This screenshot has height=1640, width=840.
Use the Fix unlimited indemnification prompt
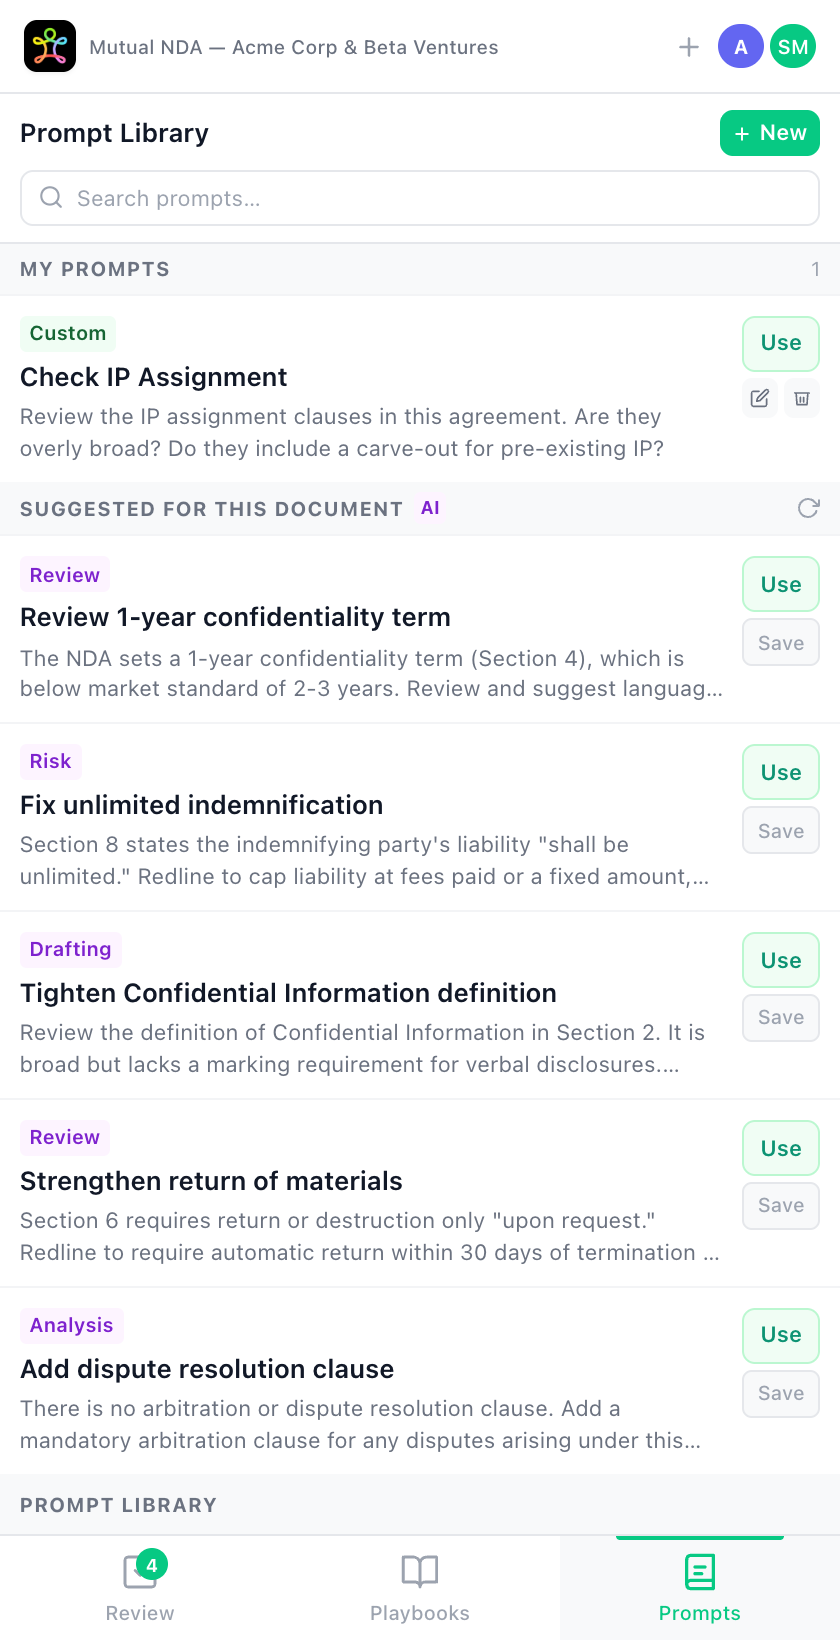[x=781, y=772]
